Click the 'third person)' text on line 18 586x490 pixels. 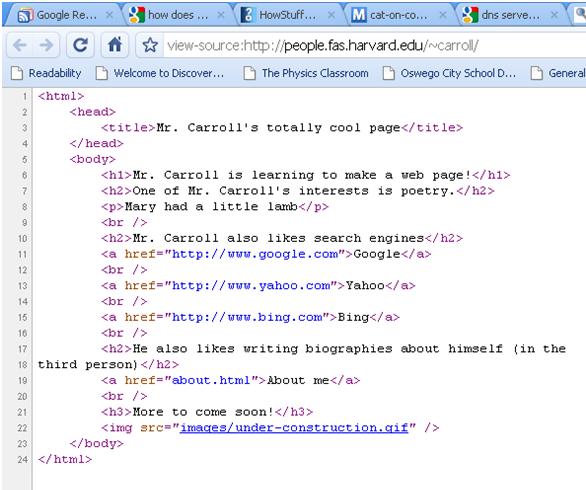click(x=88, y=364)
